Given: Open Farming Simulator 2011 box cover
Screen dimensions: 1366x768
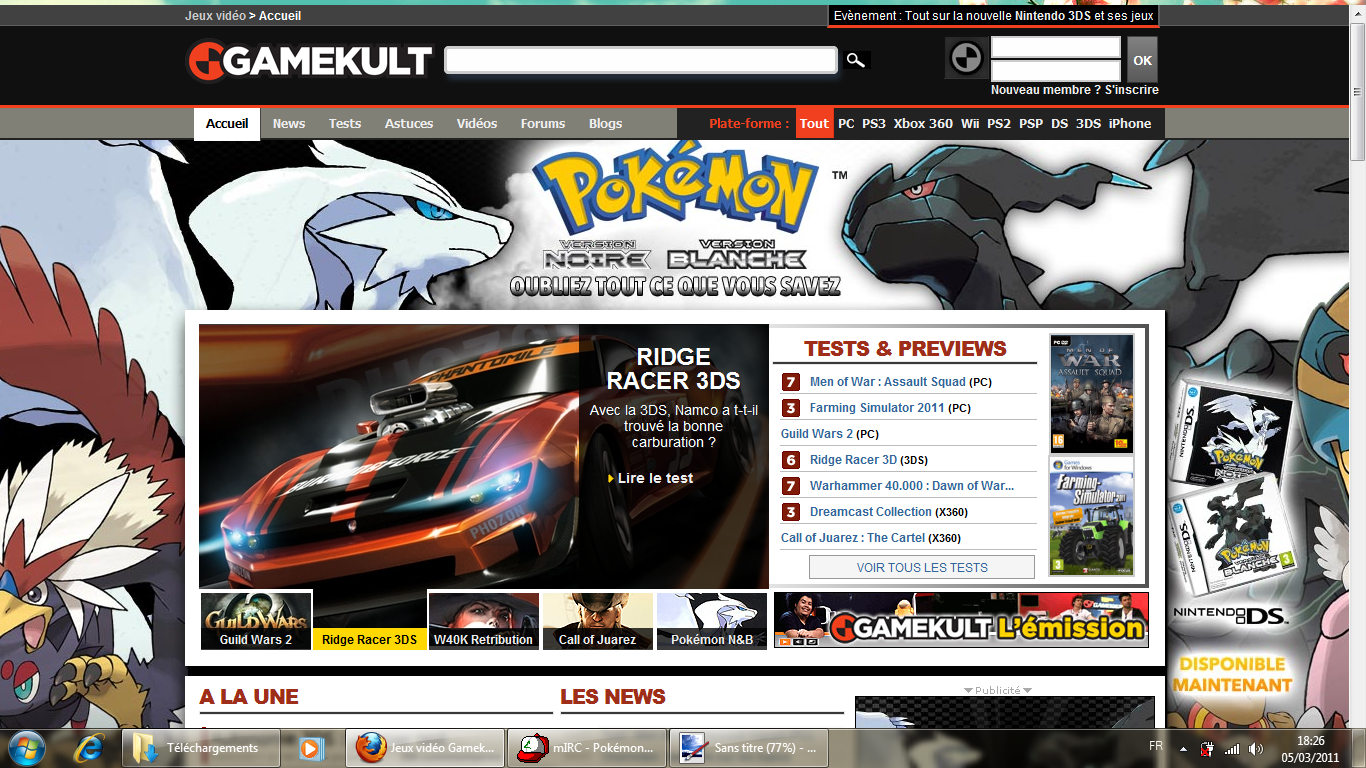Looking at the screenshot, I should tap(1091, 516).
